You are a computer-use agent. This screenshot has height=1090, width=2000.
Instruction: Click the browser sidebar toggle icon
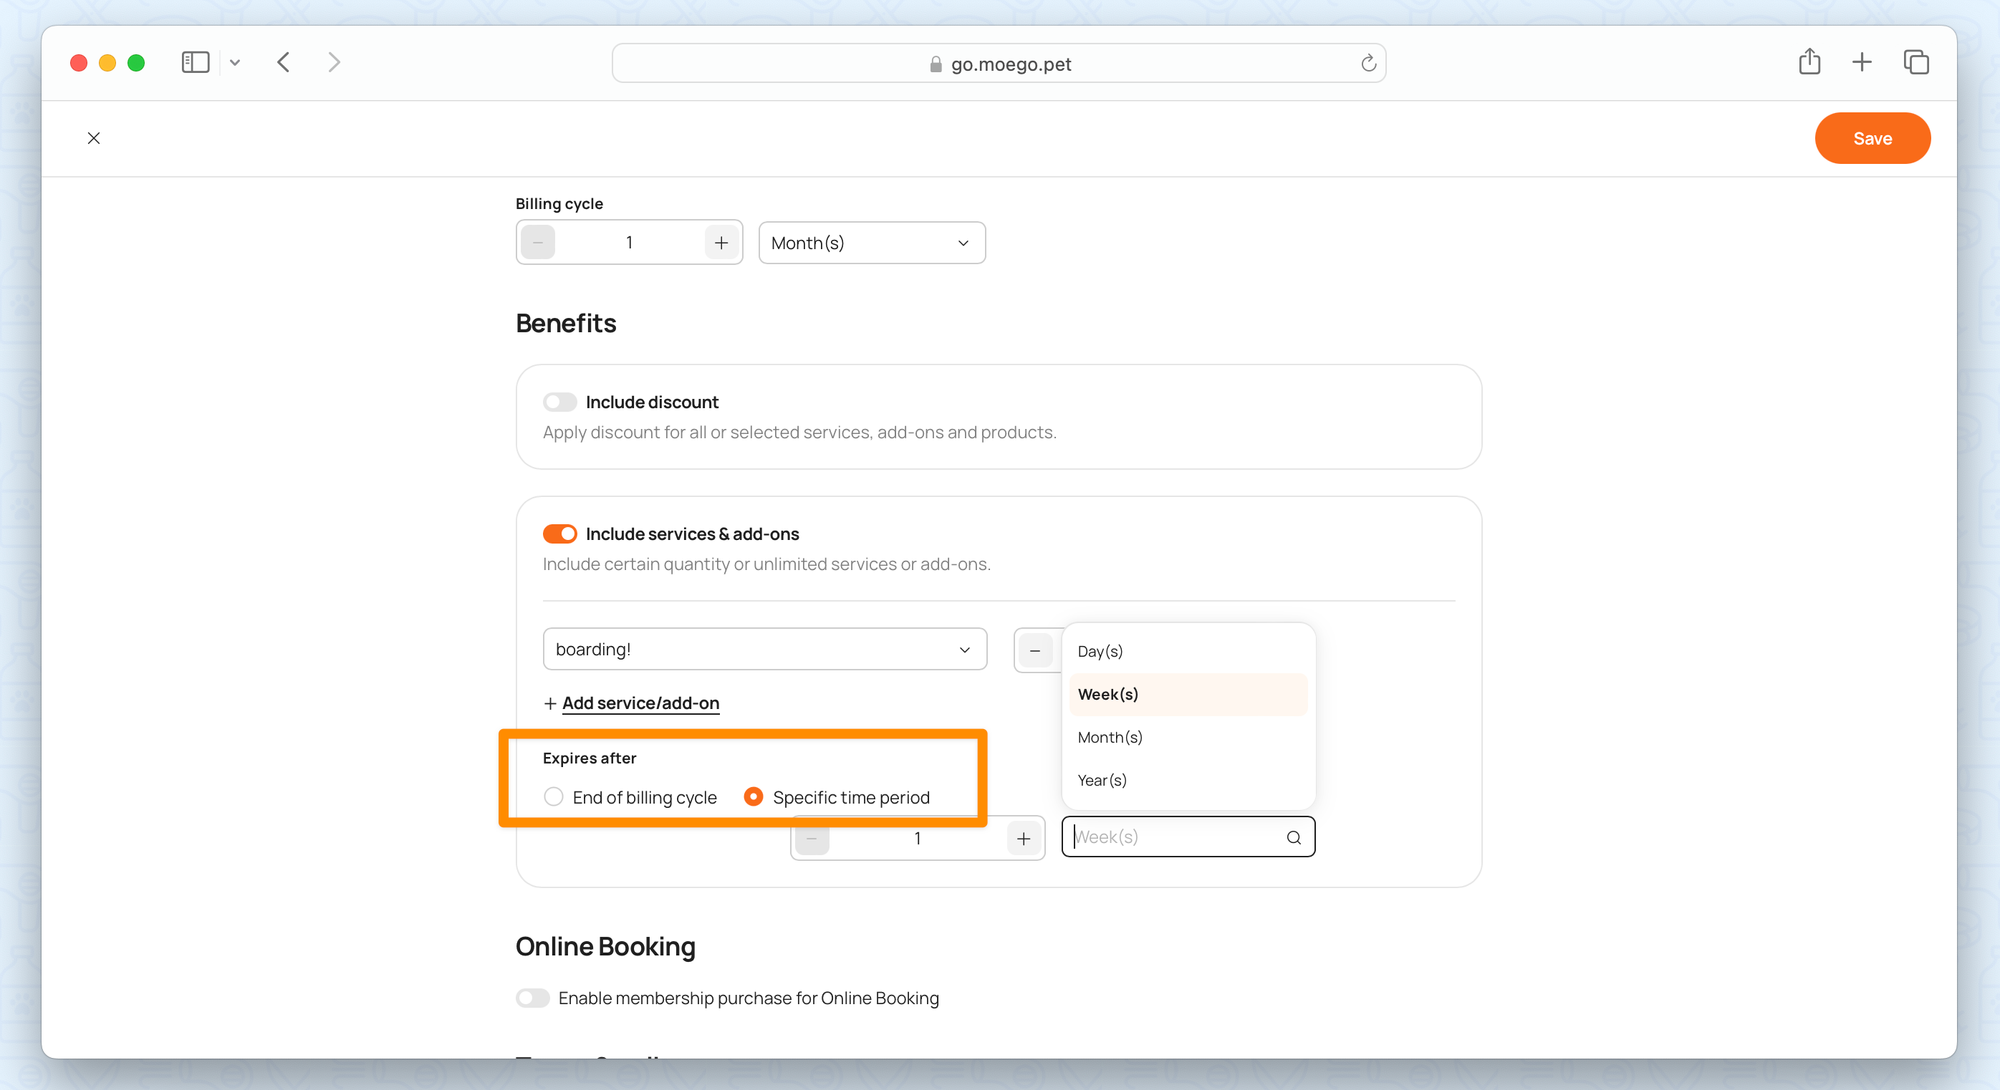(x=195, y=63)
